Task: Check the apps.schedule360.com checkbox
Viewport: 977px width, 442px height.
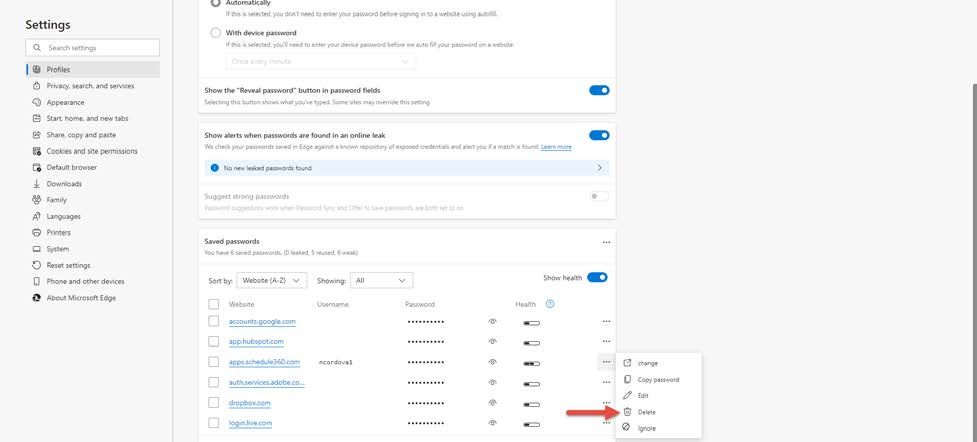Action: (214, 362)
